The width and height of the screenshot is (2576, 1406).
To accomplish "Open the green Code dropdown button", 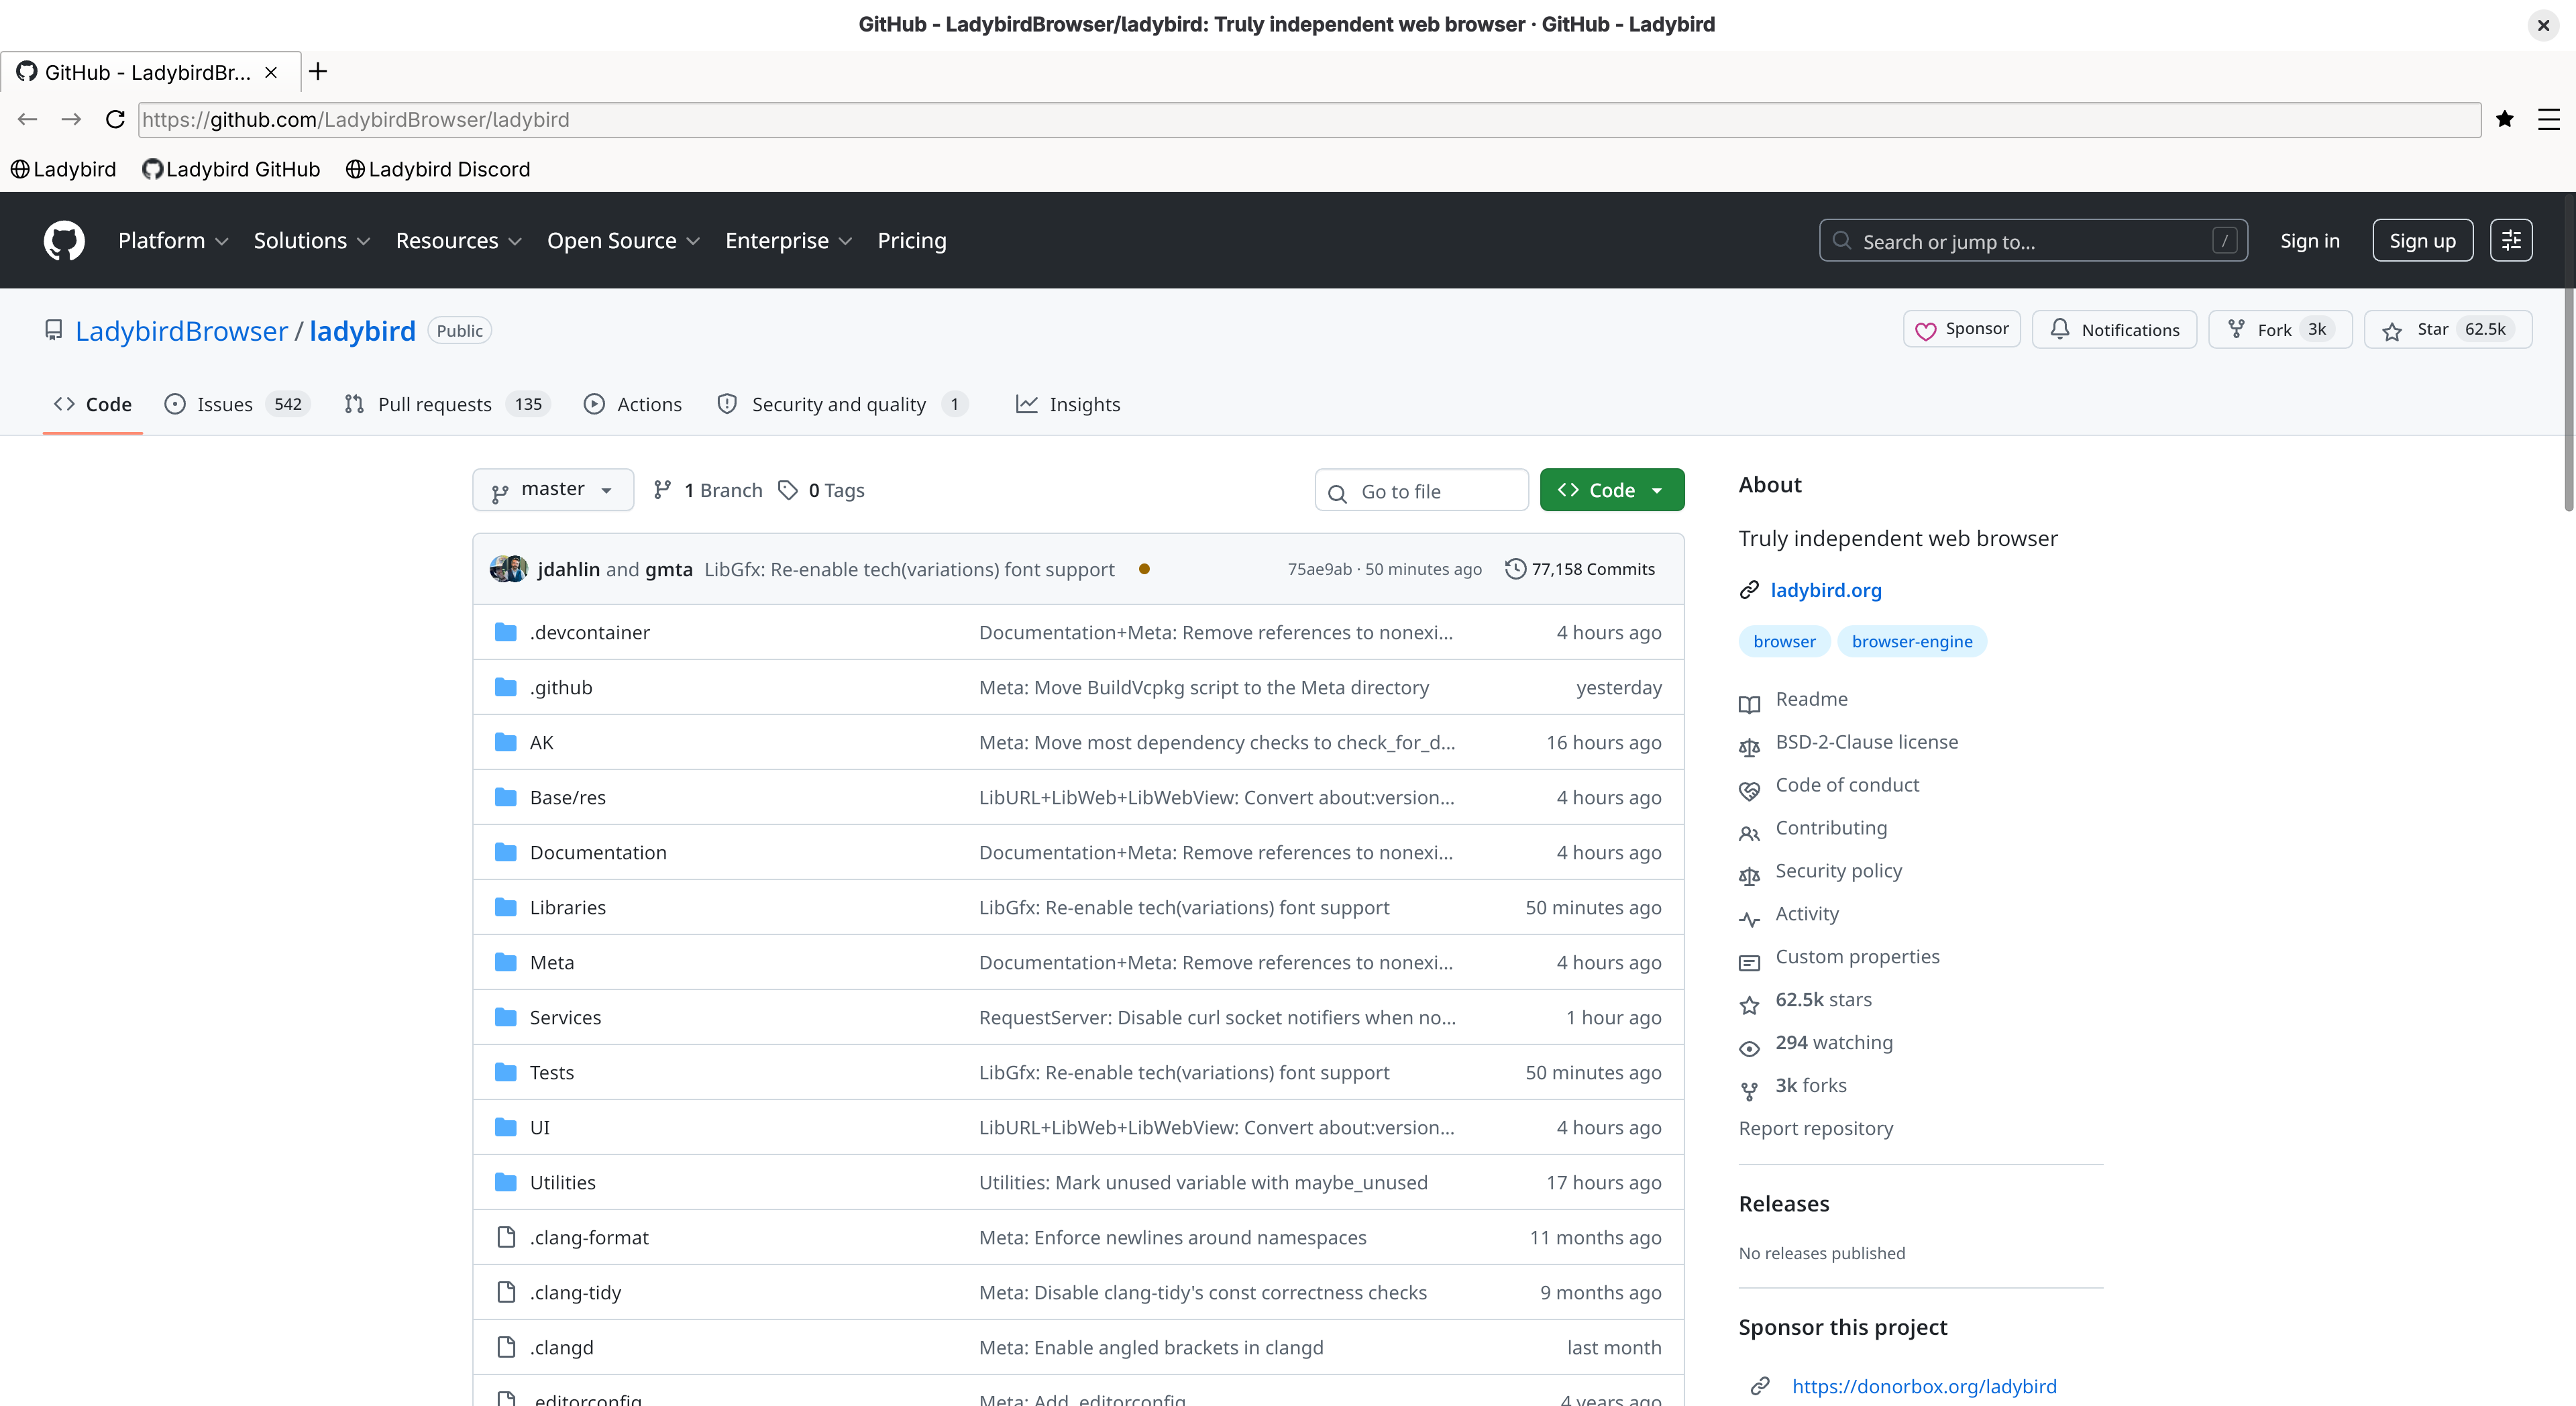I will (1612, 490).
